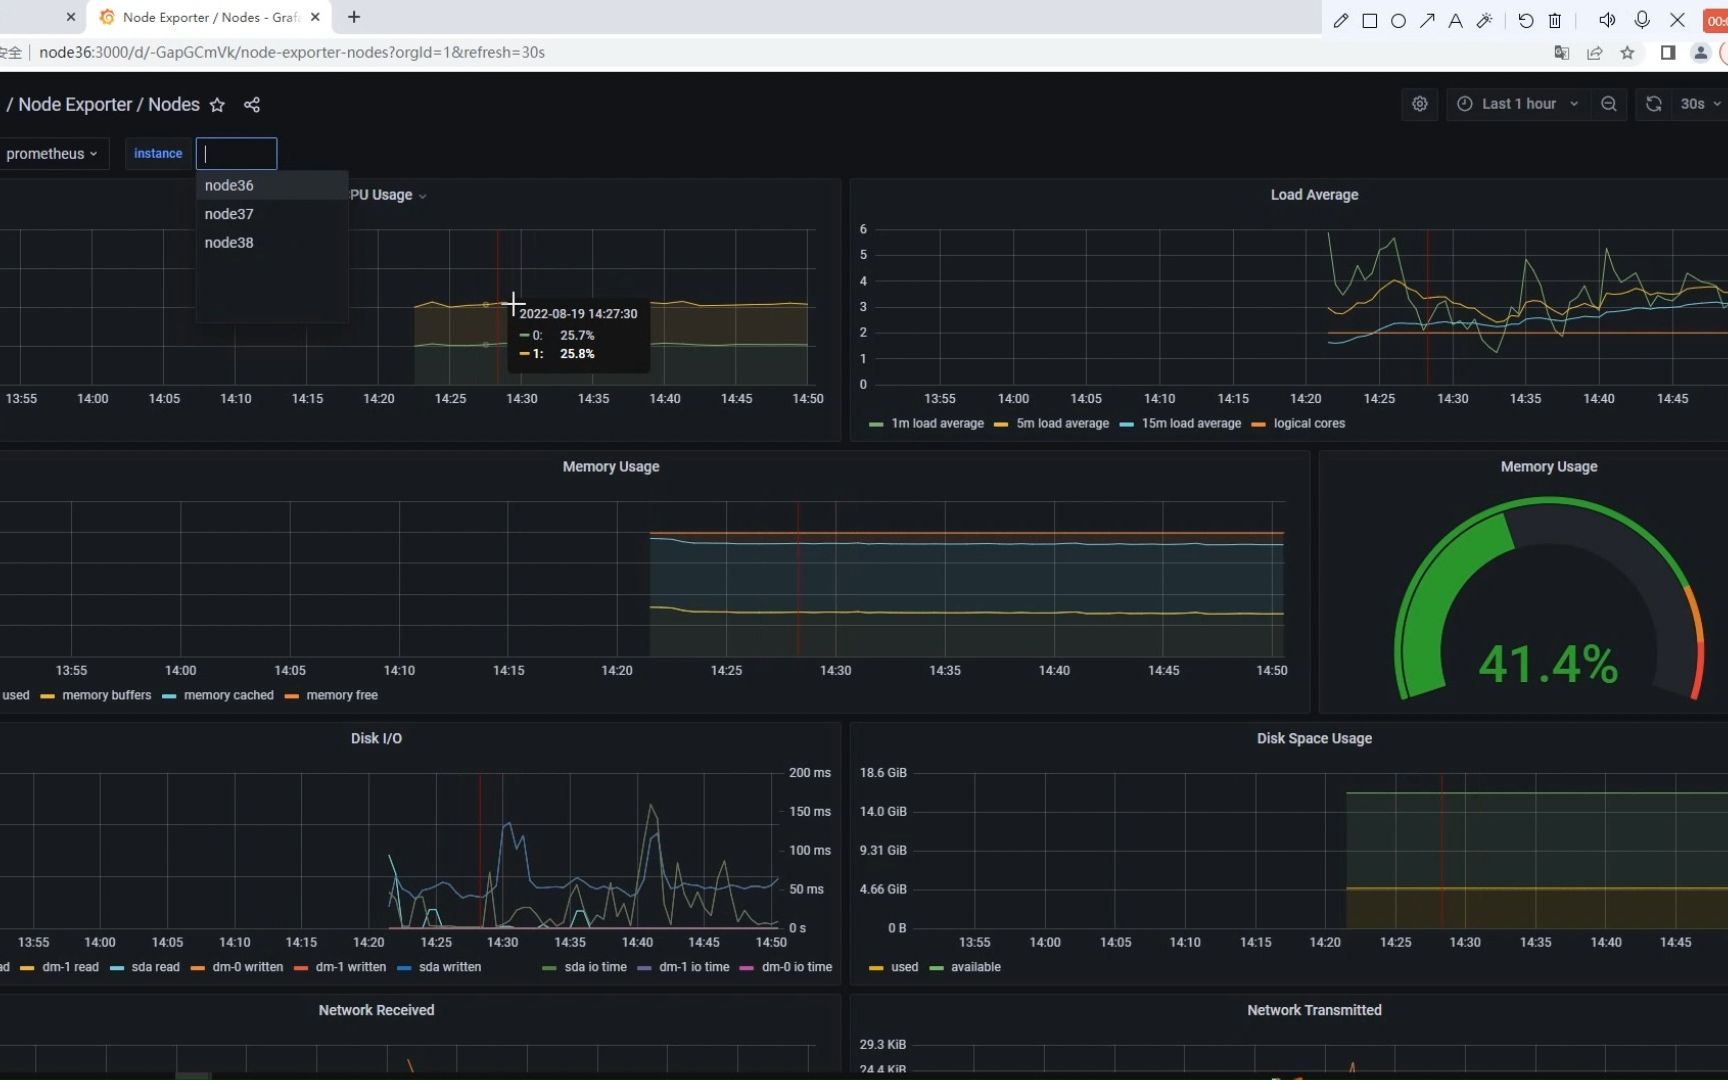The image size is (1728, 1080).
Task: Select the arrow drawing tool
Action: coord(1428,20)
